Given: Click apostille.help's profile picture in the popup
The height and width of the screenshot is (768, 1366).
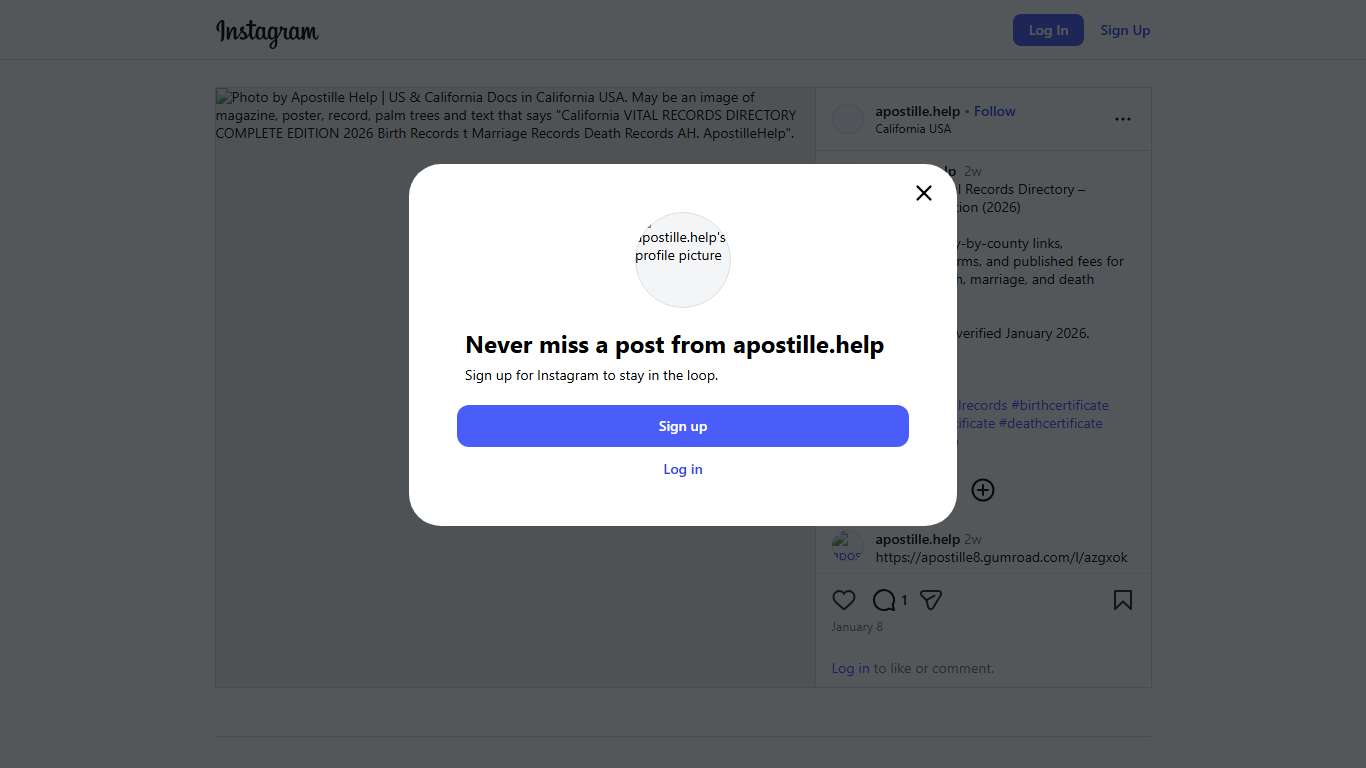Looking at the screenshot, I should [683, 259].
